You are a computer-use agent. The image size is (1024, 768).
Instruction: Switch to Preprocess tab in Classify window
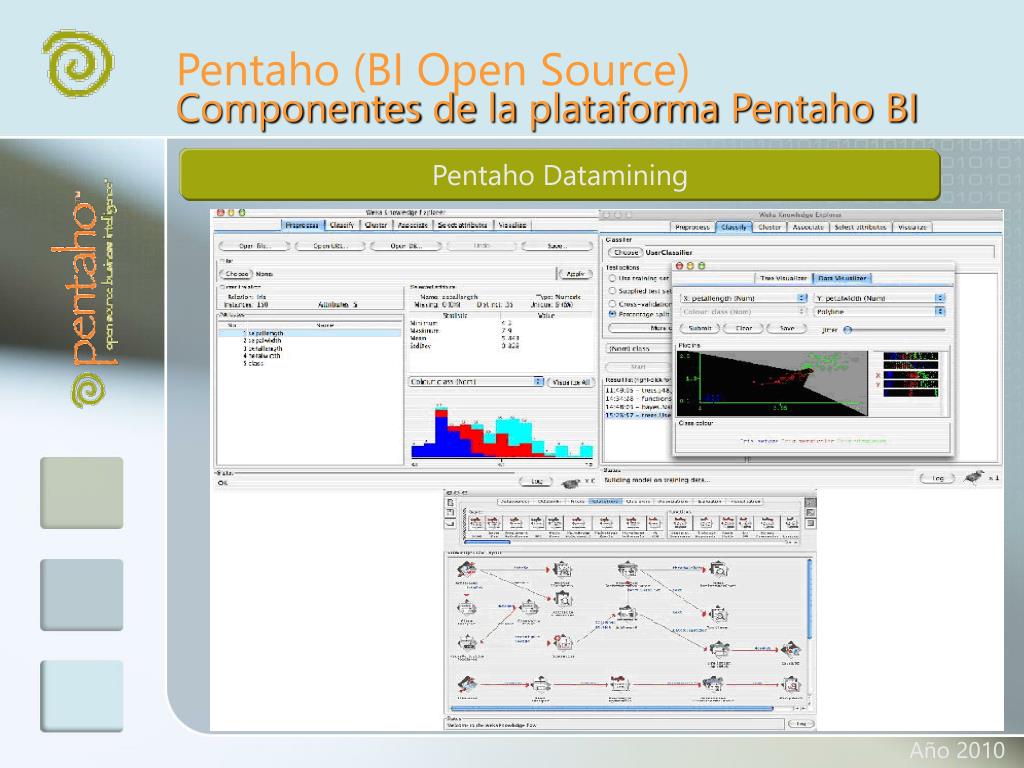(692, 227)
